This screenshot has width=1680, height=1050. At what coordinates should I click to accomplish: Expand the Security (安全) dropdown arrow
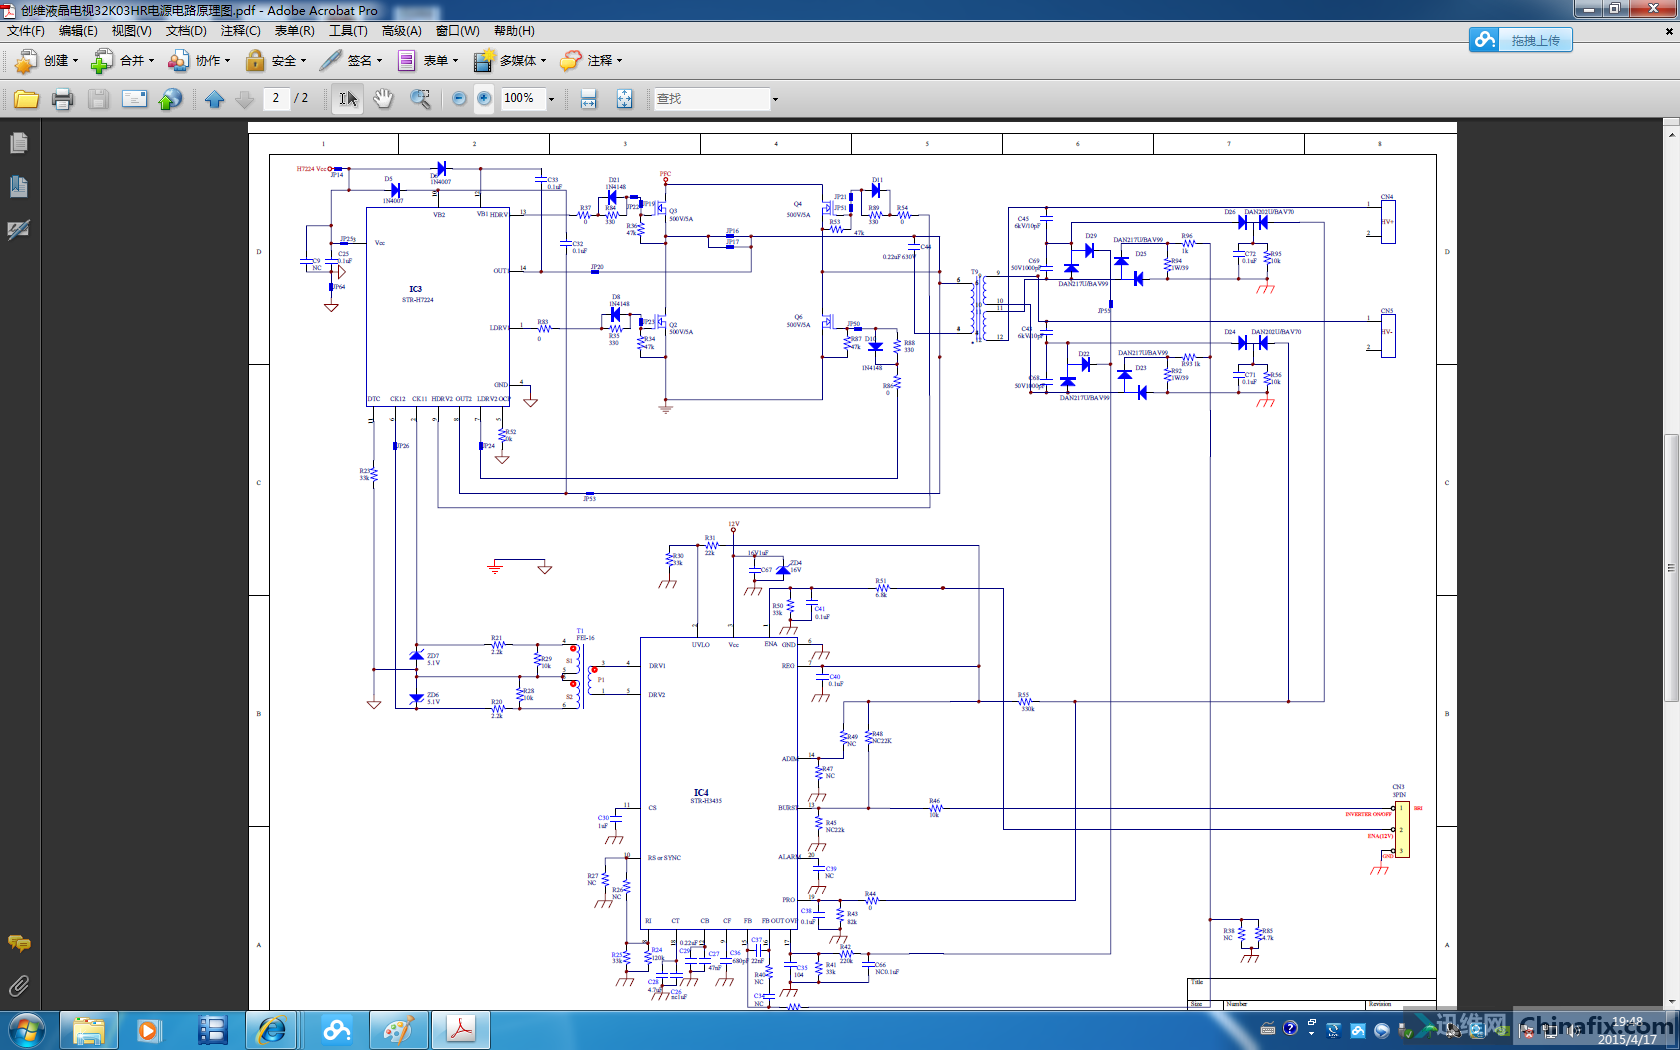303,61
